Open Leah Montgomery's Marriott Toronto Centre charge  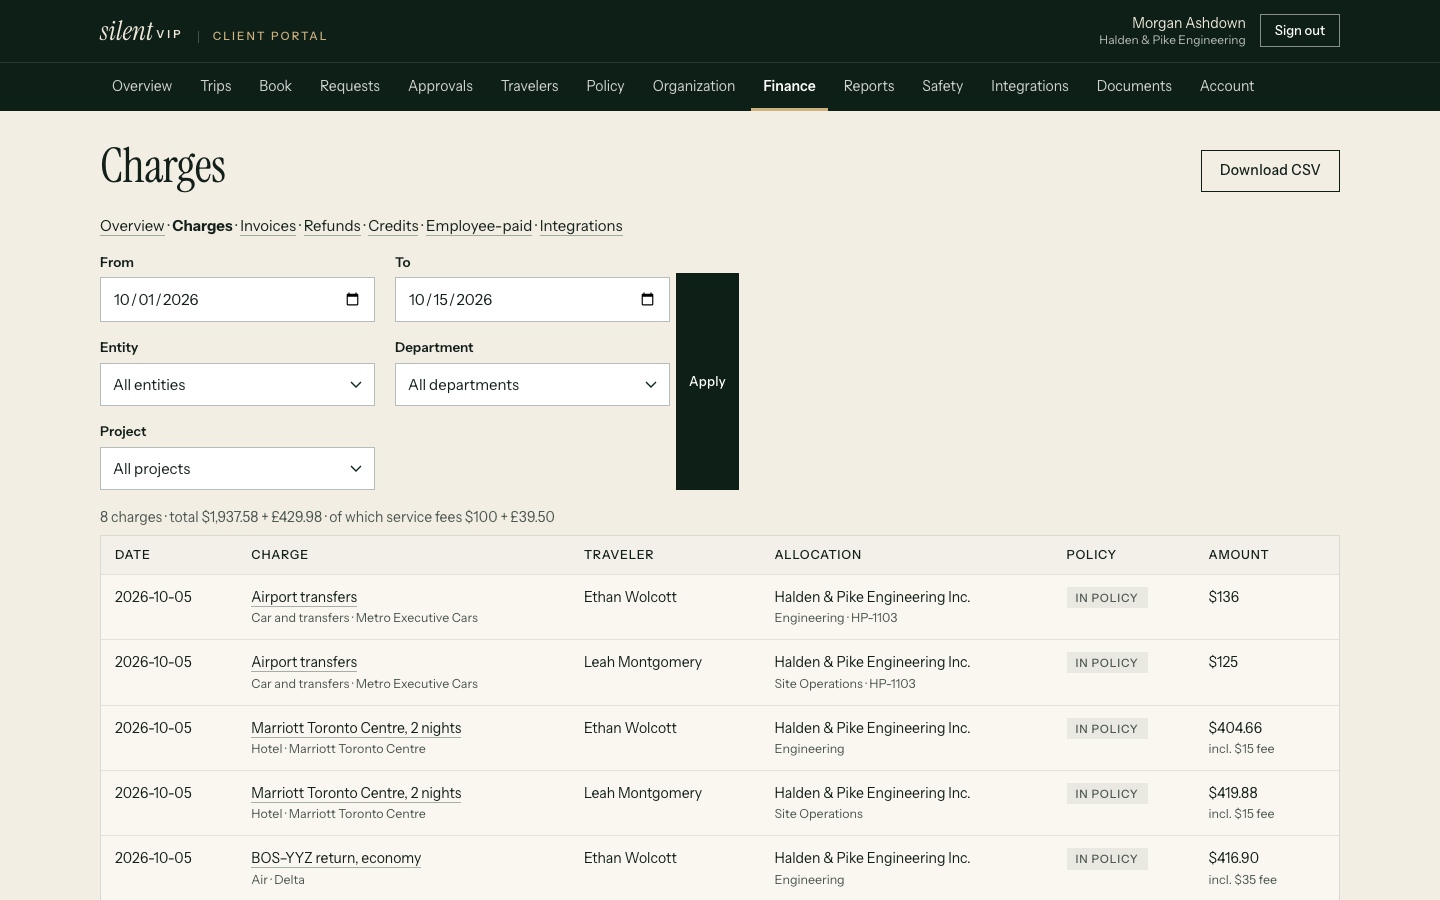(356, 793)
